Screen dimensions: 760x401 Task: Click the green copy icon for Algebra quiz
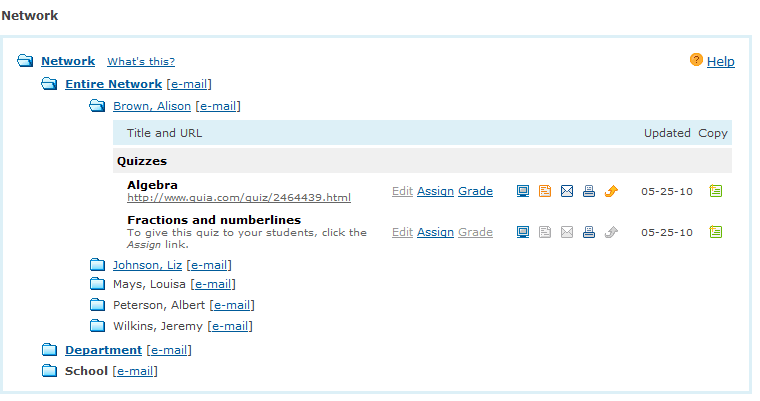(x=715, y=191)
